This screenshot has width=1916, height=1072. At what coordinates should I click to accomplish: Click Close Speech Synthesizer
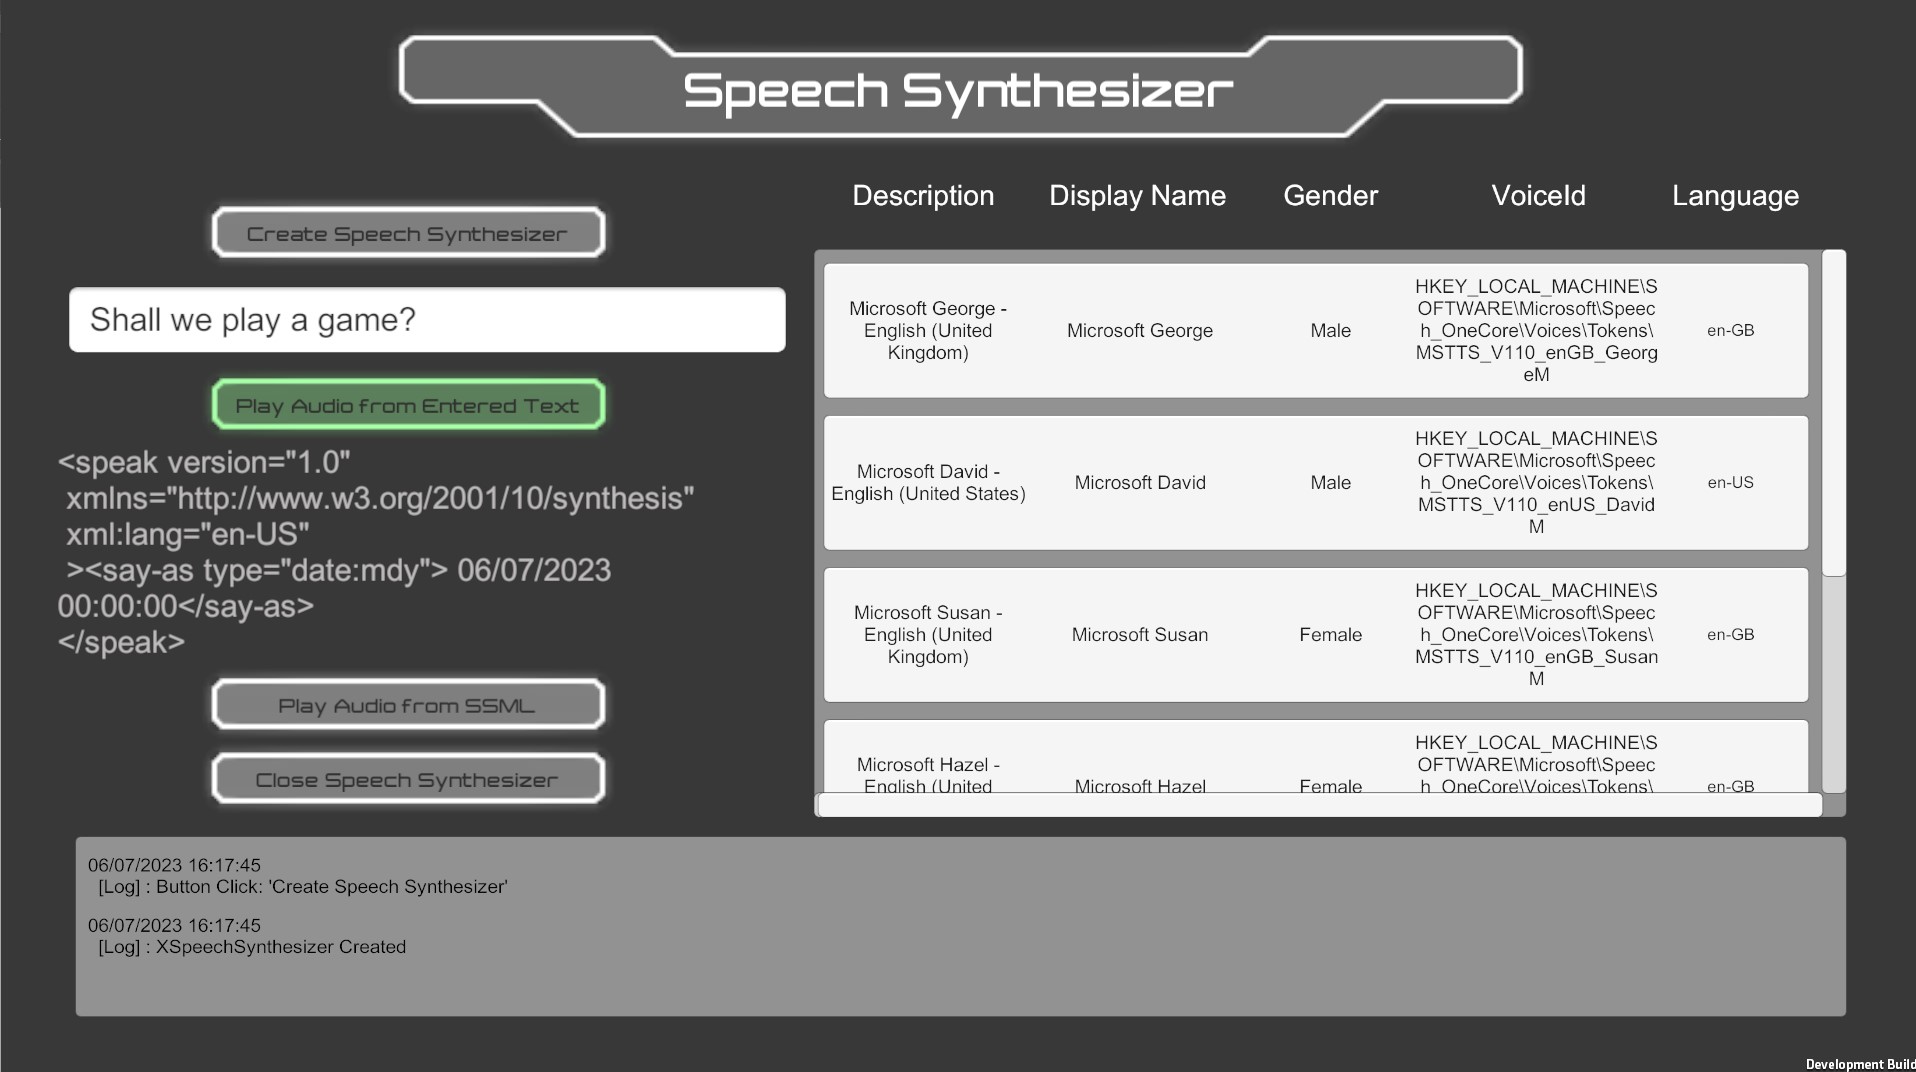click(407, 778)
